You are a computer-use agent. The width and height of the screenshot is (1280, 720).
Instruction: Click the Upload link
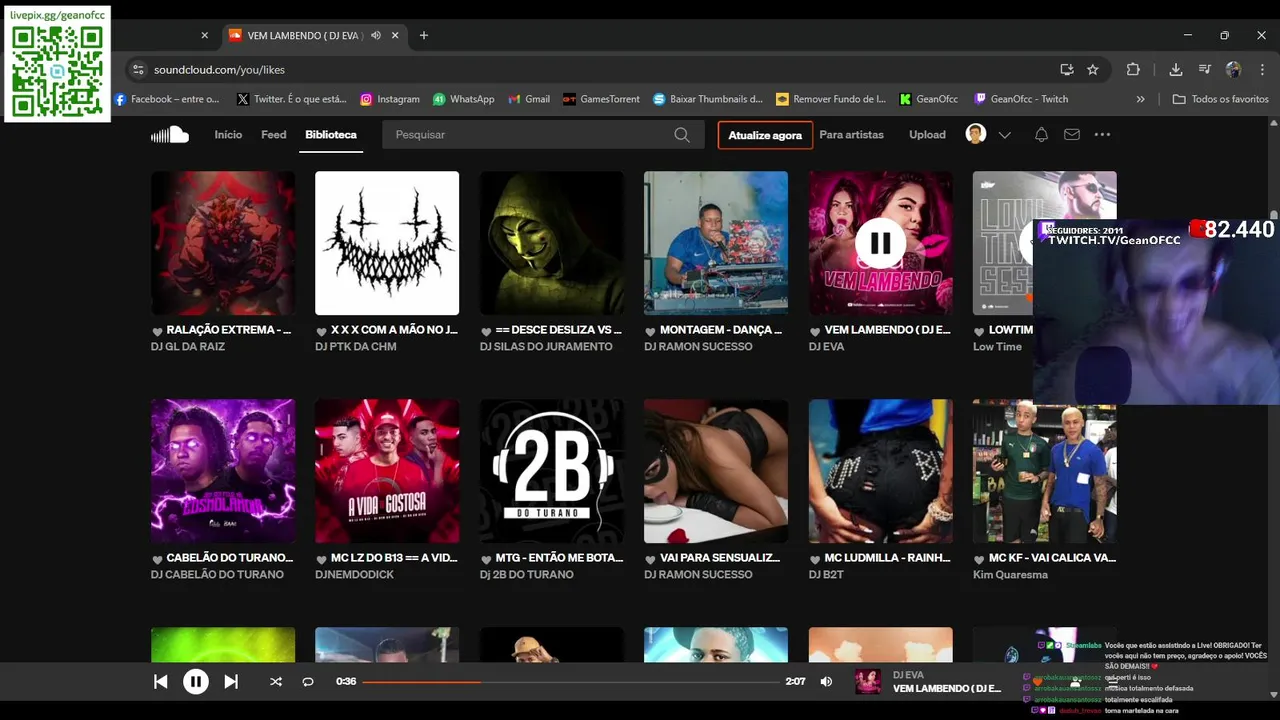coord(927,135)
